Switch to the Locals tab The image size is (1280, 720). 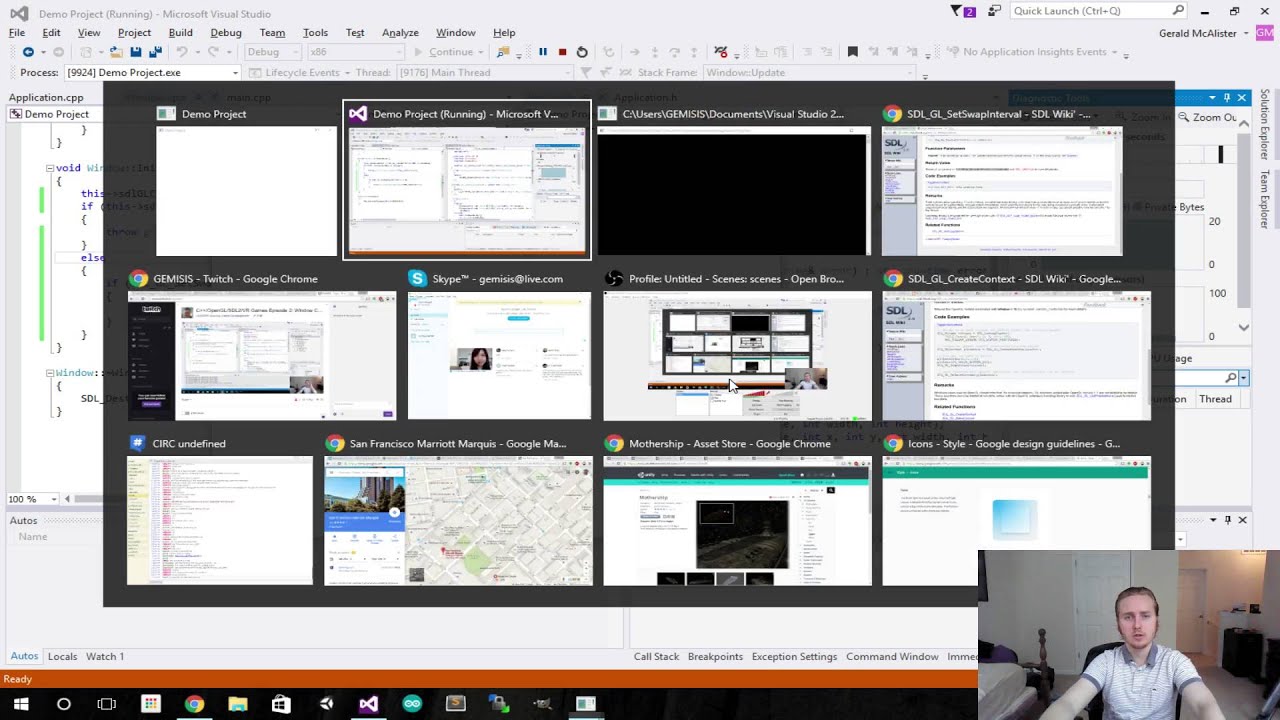tap(62, 657)
